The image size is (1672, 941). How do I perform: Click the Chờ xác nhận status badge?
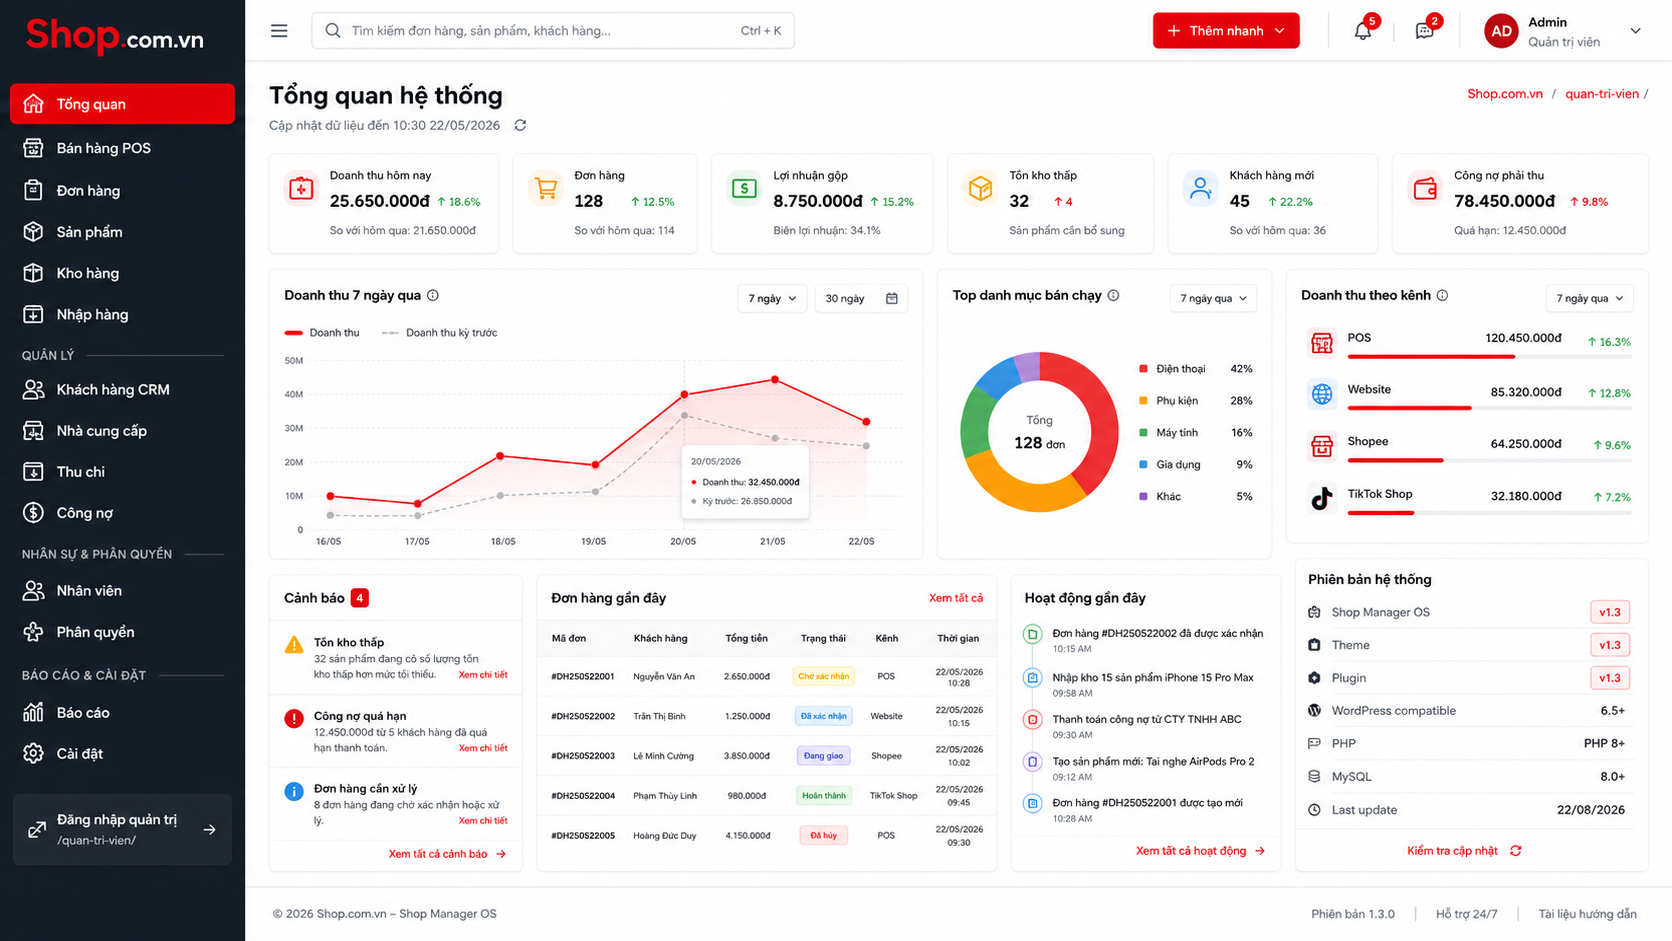click(823, 676)
